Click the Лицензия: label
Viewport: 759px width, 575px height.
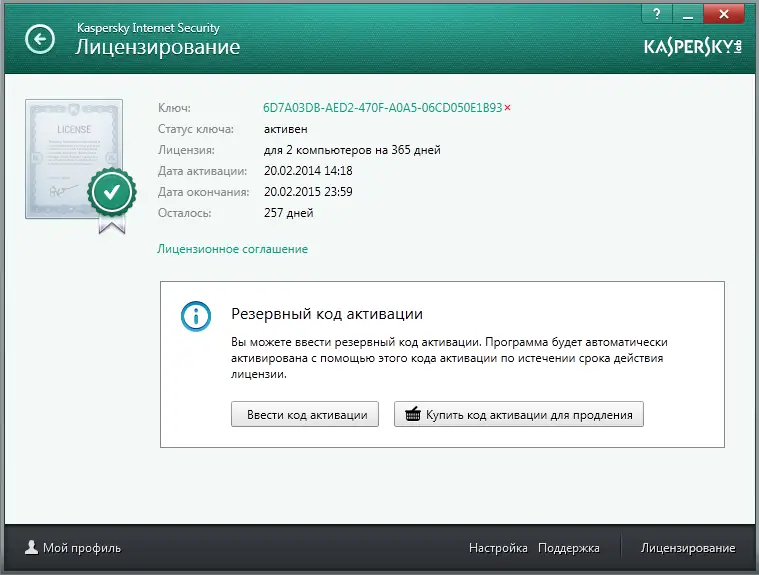pyautogui.click(x=186, y=150)
